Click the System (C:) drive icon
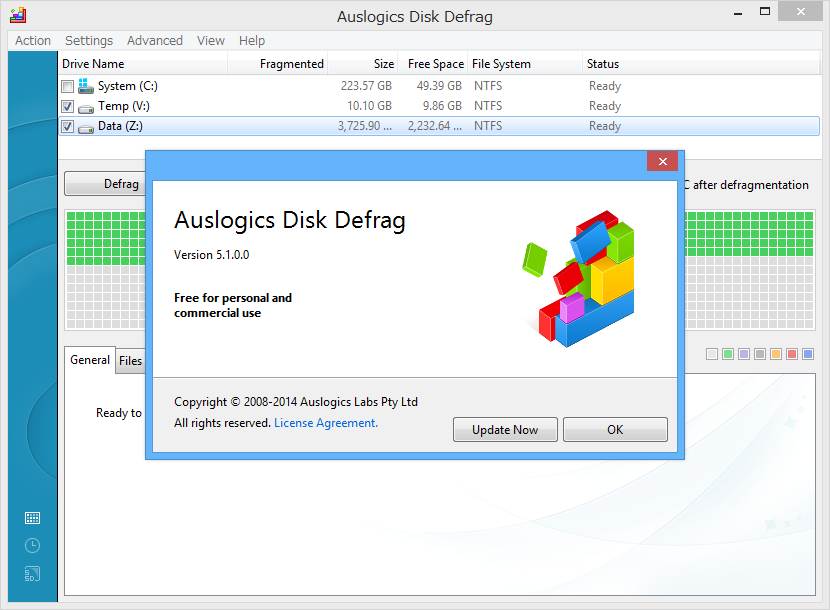This screenshot has width=830, height=610. [x=85, y=85]
